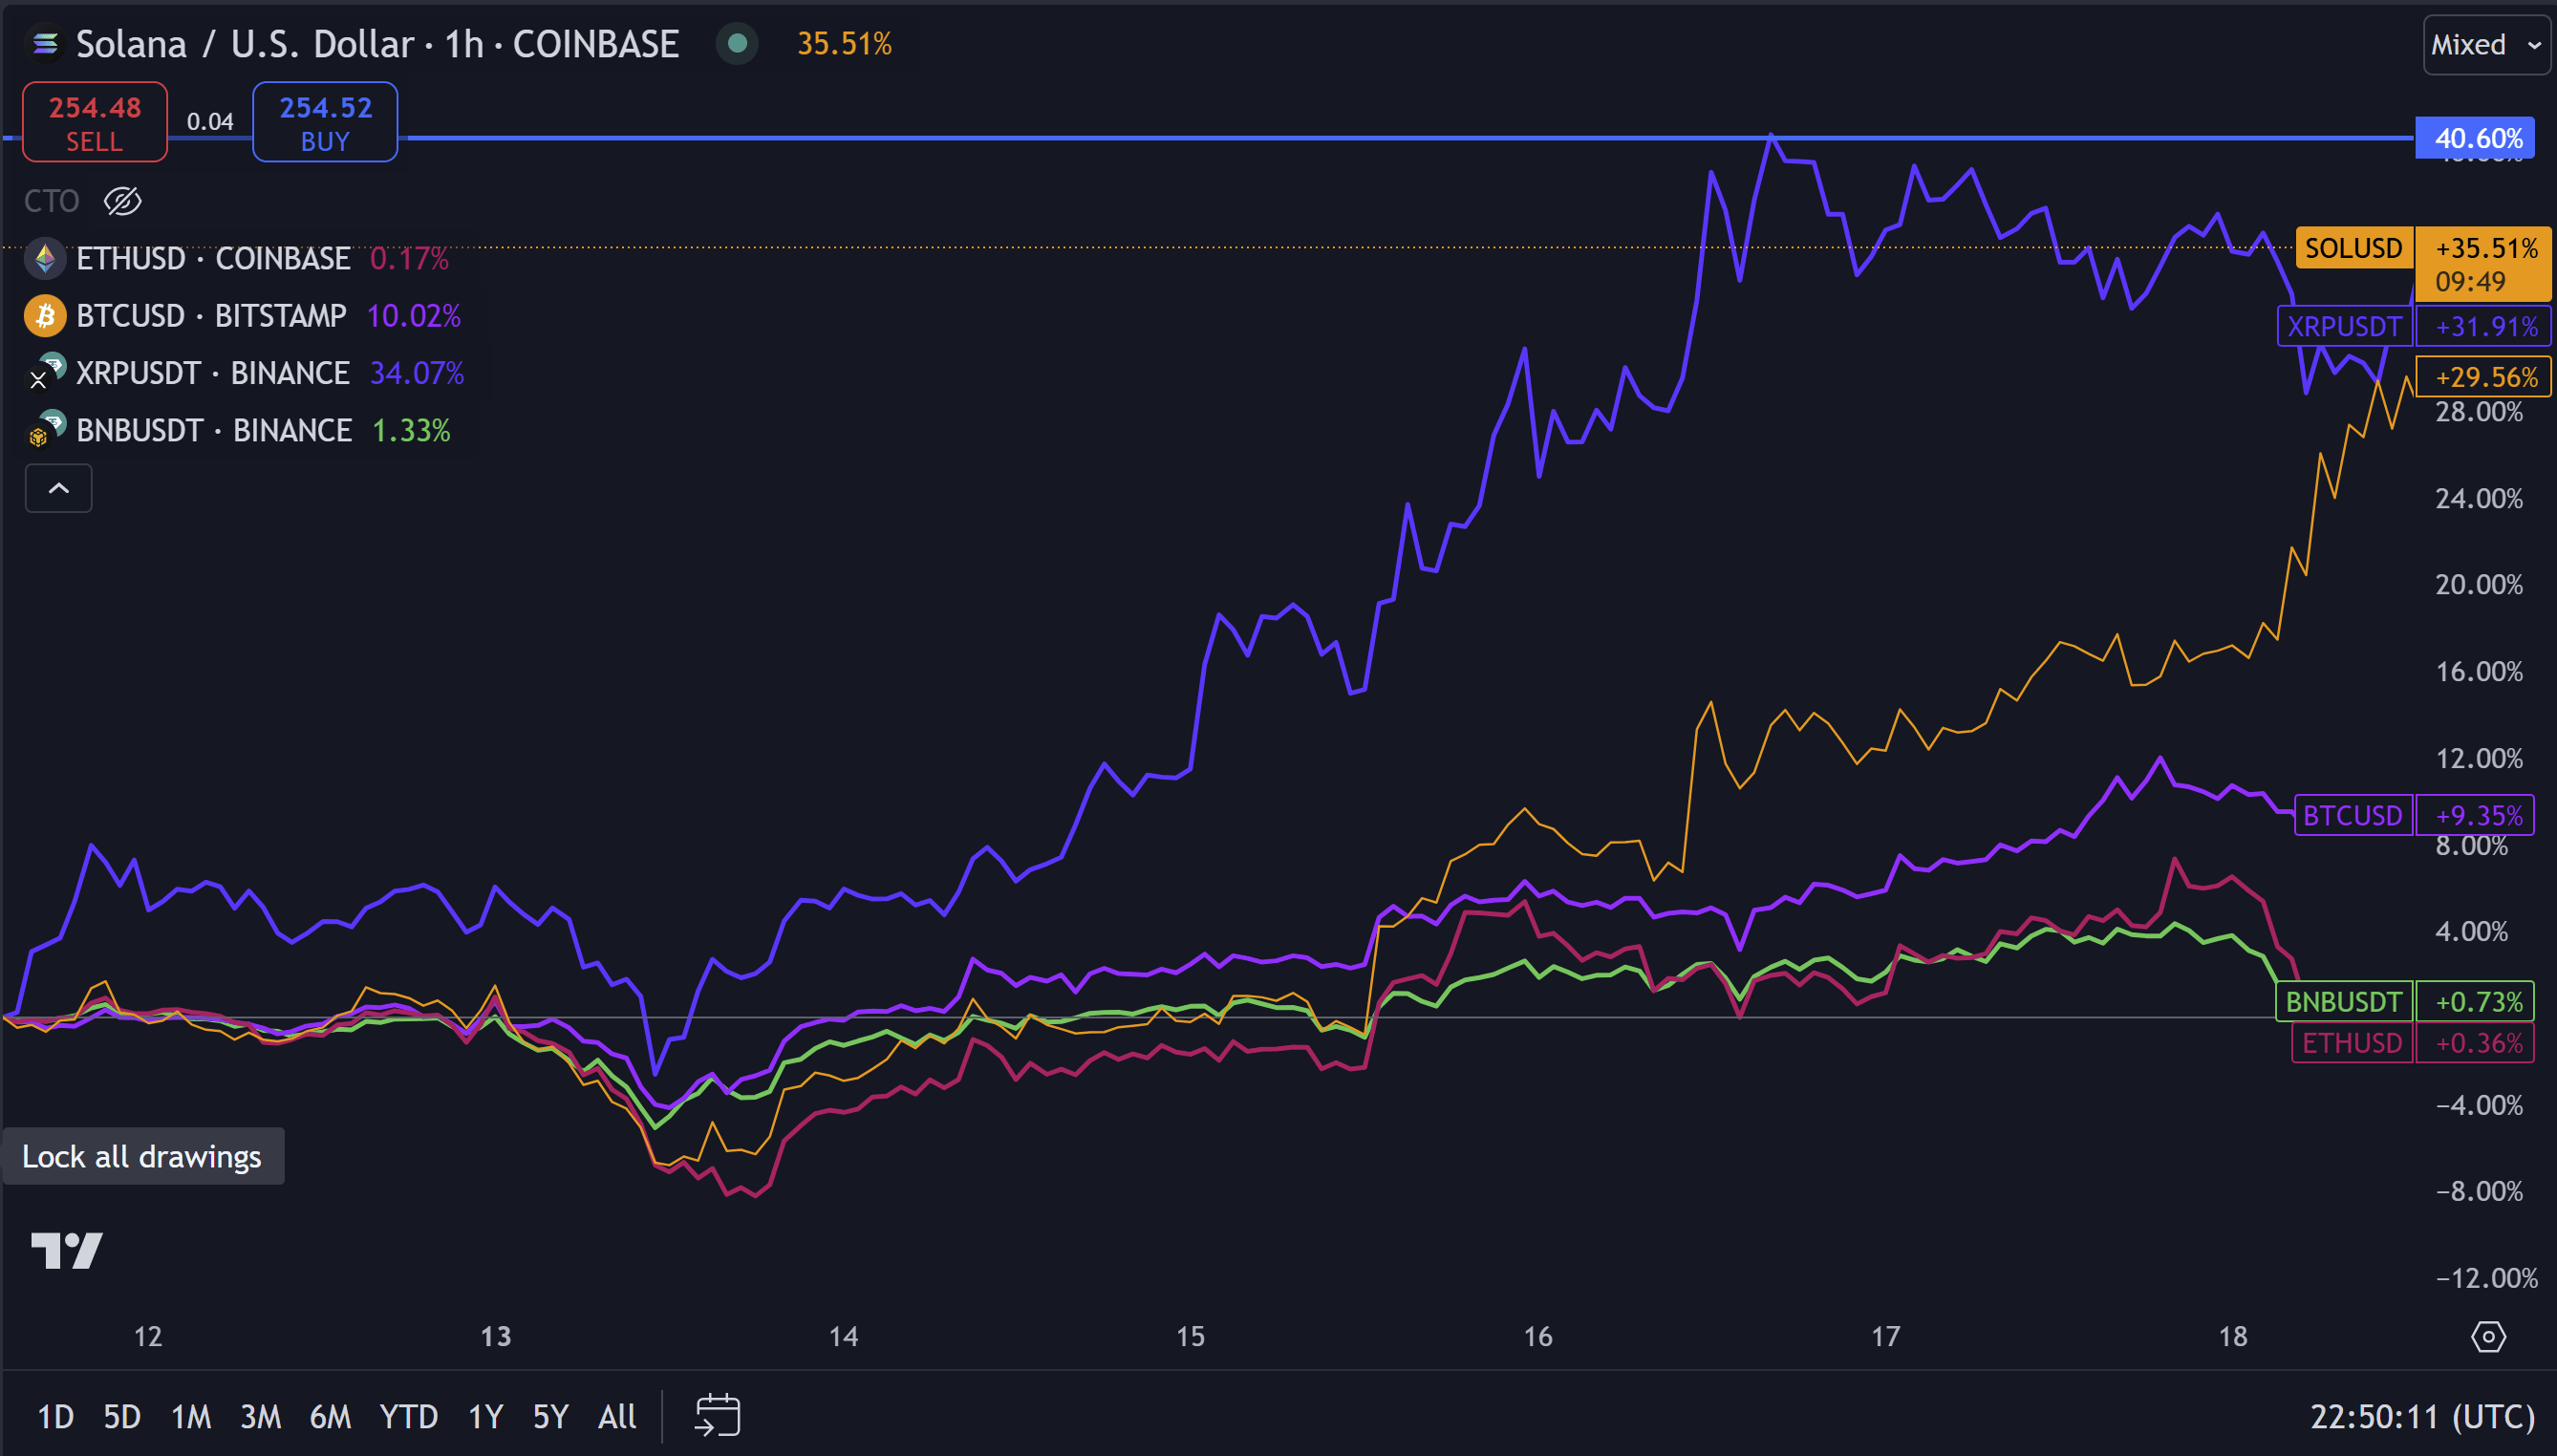Click the SOLUSD price scale label
The image size is (2557, 1456).
click(2354, 248)
